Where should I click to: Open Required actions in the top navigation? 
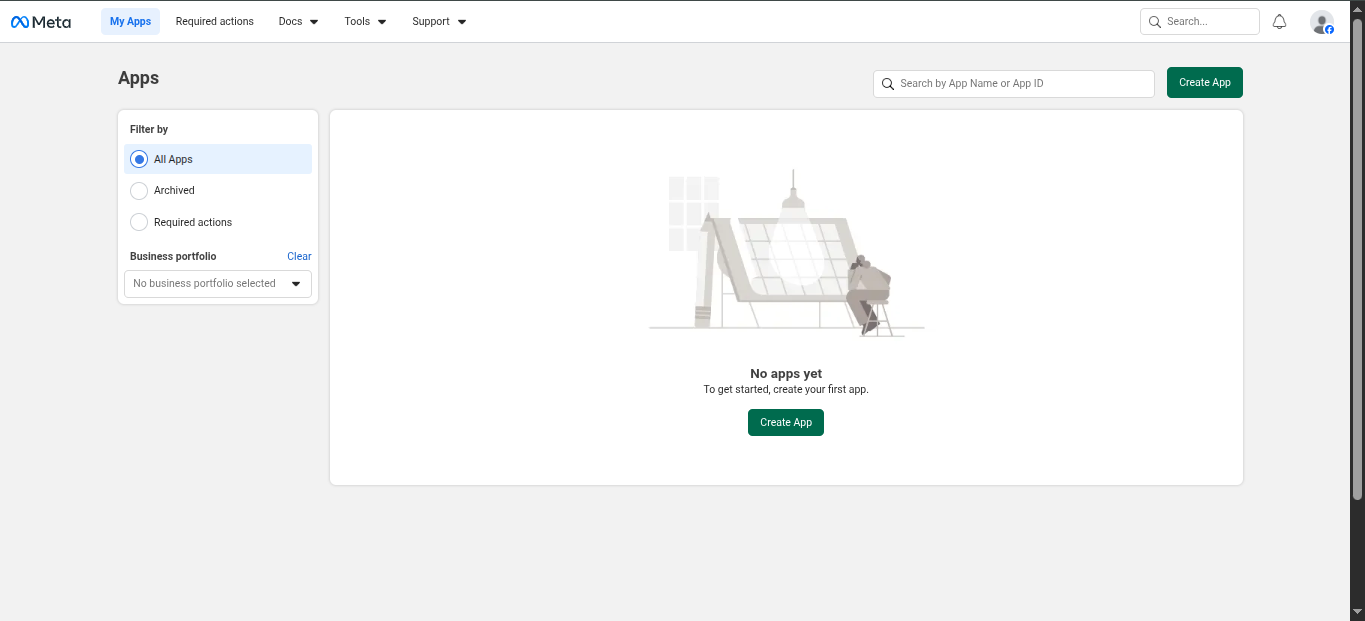coord(215,22)
